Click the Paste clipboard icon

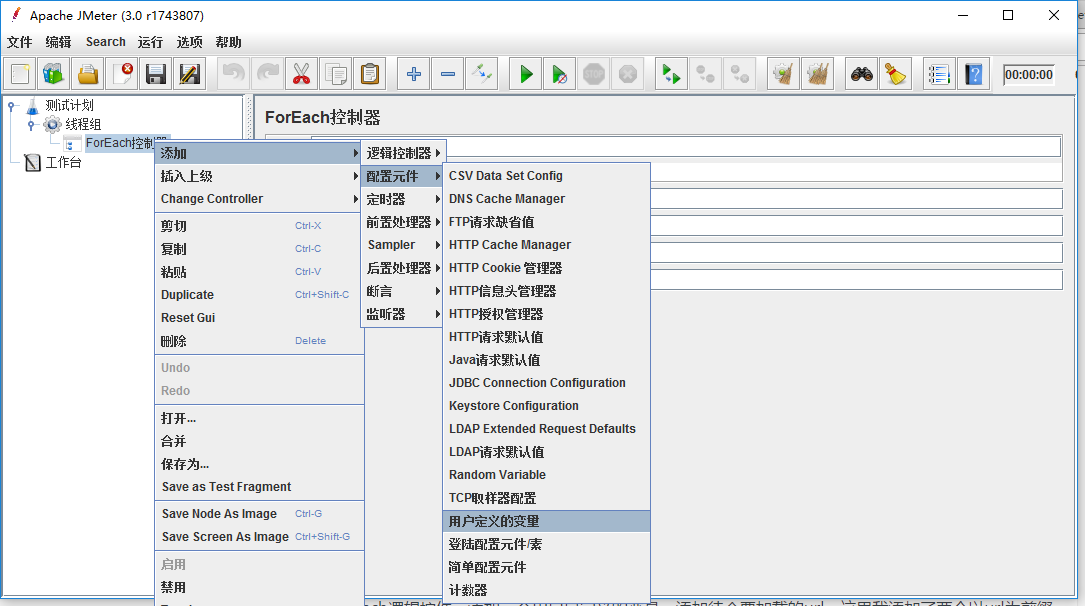[x=370, y=74]
